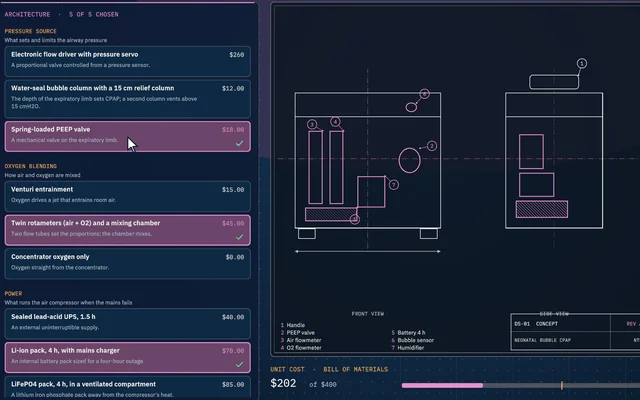Click callout bubble 2 beside PEEP valve
This screenshot has height=400, width=640.
click(432, 146)
